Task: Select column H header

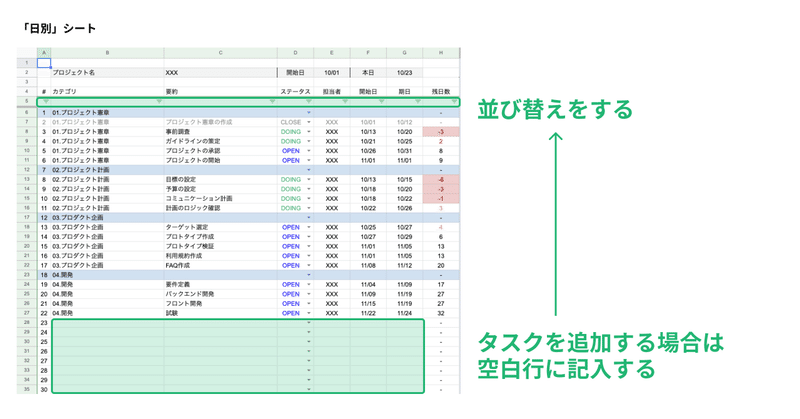Action: click(441, 53)
